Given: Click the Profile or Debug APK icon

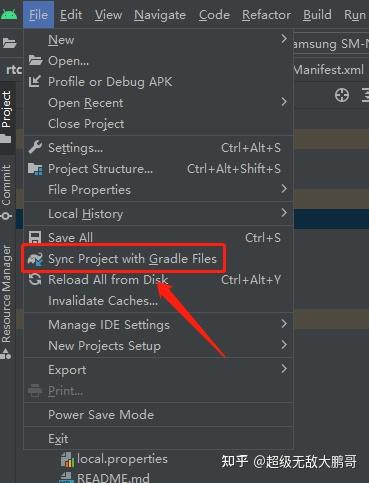Looking at the screenshot, I should (x=35, y=81).
